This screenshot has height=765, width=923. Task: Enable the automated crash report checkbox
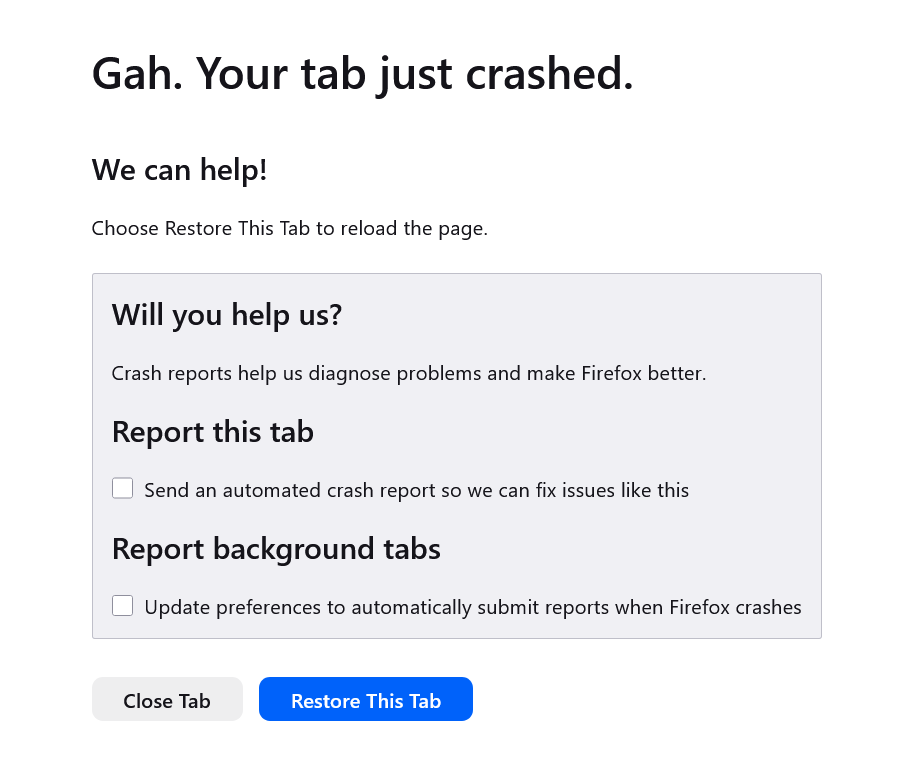[x=123, y=489]
